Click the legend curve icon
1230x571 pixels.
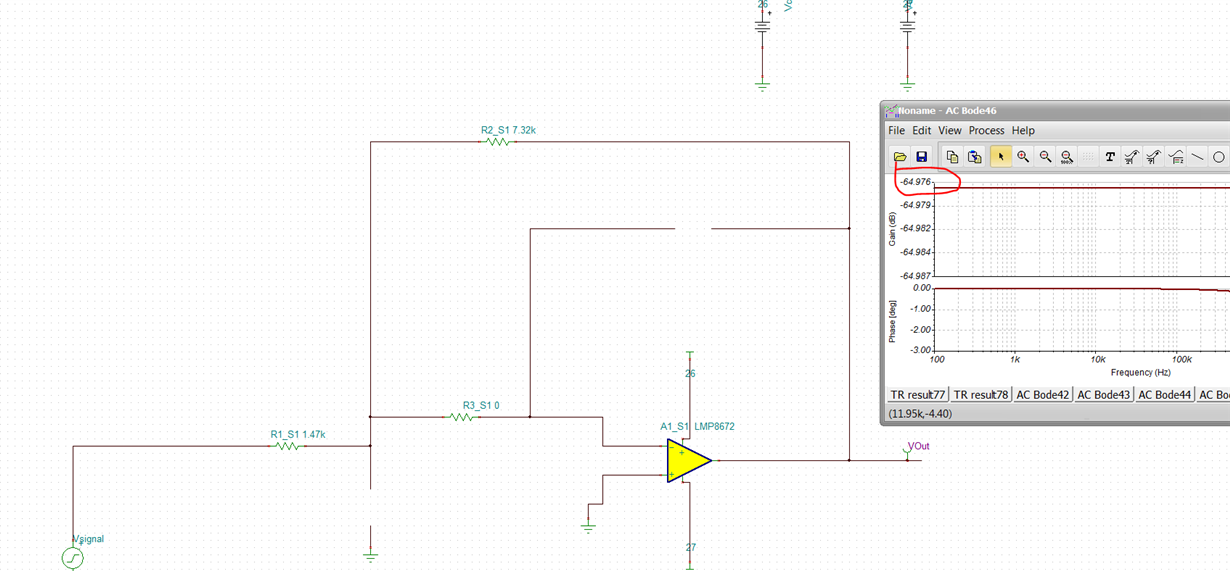click(1175, 157)
